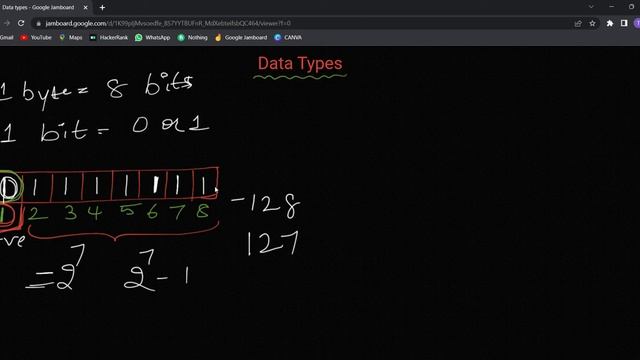The height and width of the screenshot is (360, 640).
Task: Open the HackerRank bookmark
Action: [x=109, y=38]
